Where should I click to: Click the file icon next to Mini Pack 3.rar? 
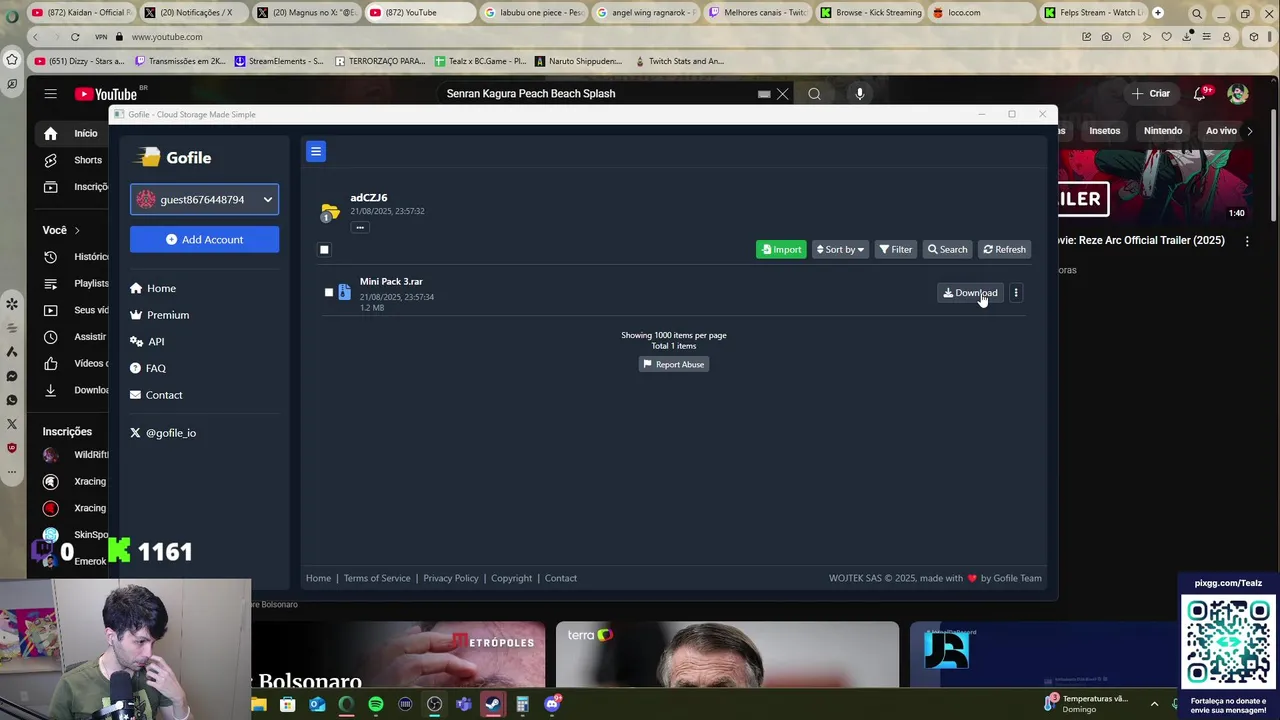344,292
